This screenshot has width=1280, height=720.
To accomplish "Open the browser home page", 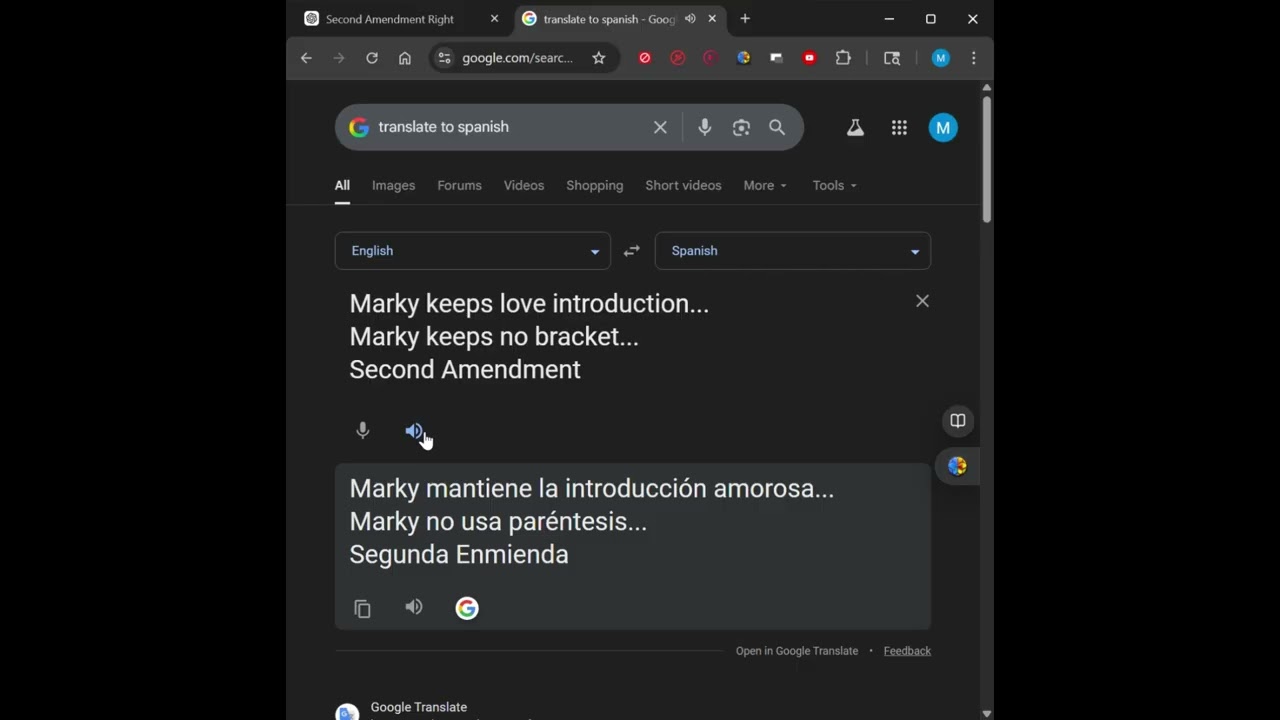I will [x=405, y=58].
